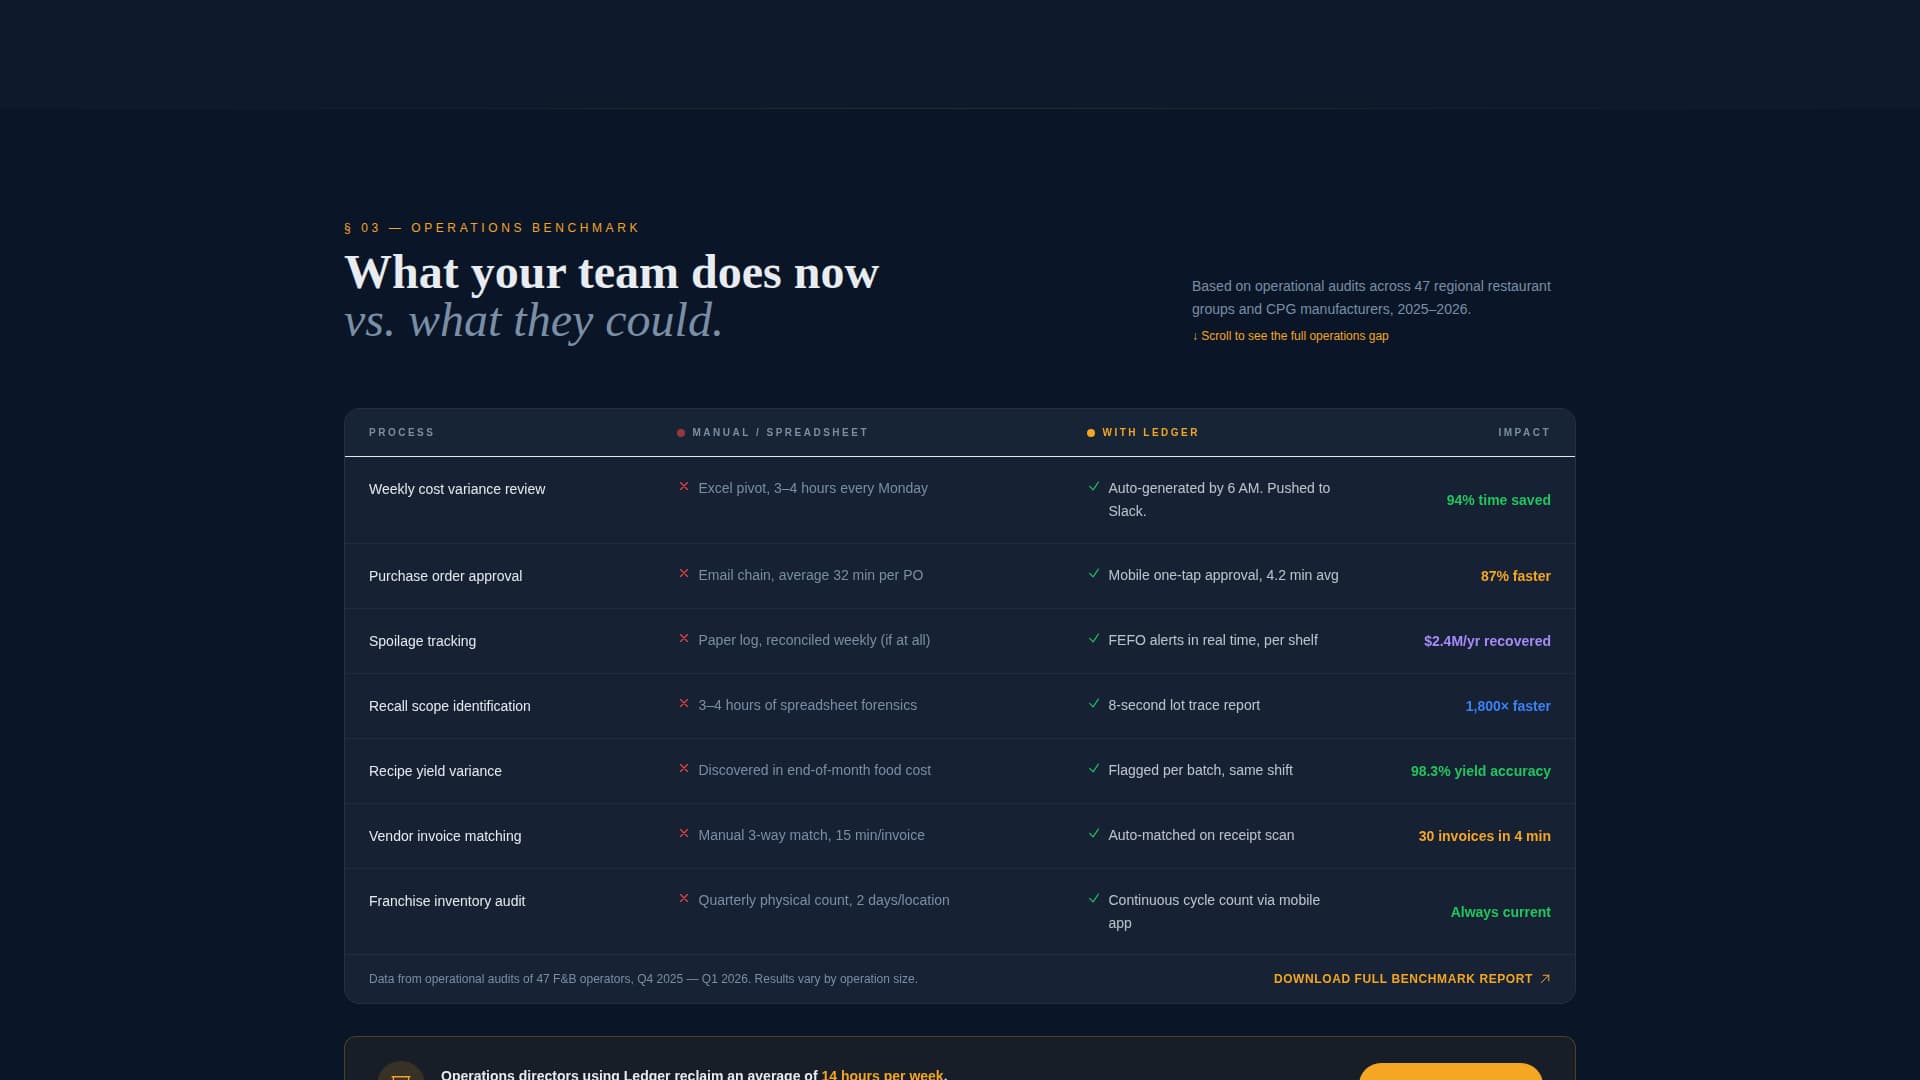The image size is (1920, 1080).
Task: Click the 94% time saved impact value
Action: click(x=1498, y=500)
